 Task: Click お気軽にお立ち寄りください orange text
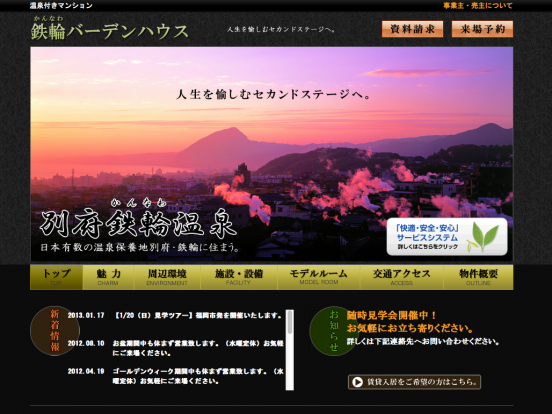(x=410, y=328)
